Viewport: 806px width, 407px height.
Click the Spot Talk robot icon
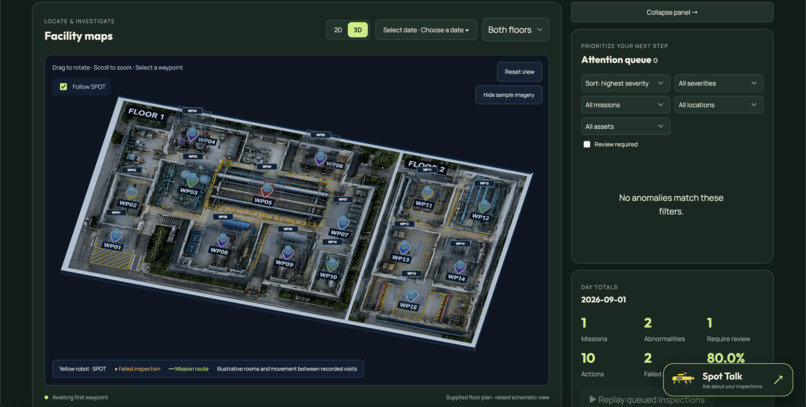click(x=683, y=379)
